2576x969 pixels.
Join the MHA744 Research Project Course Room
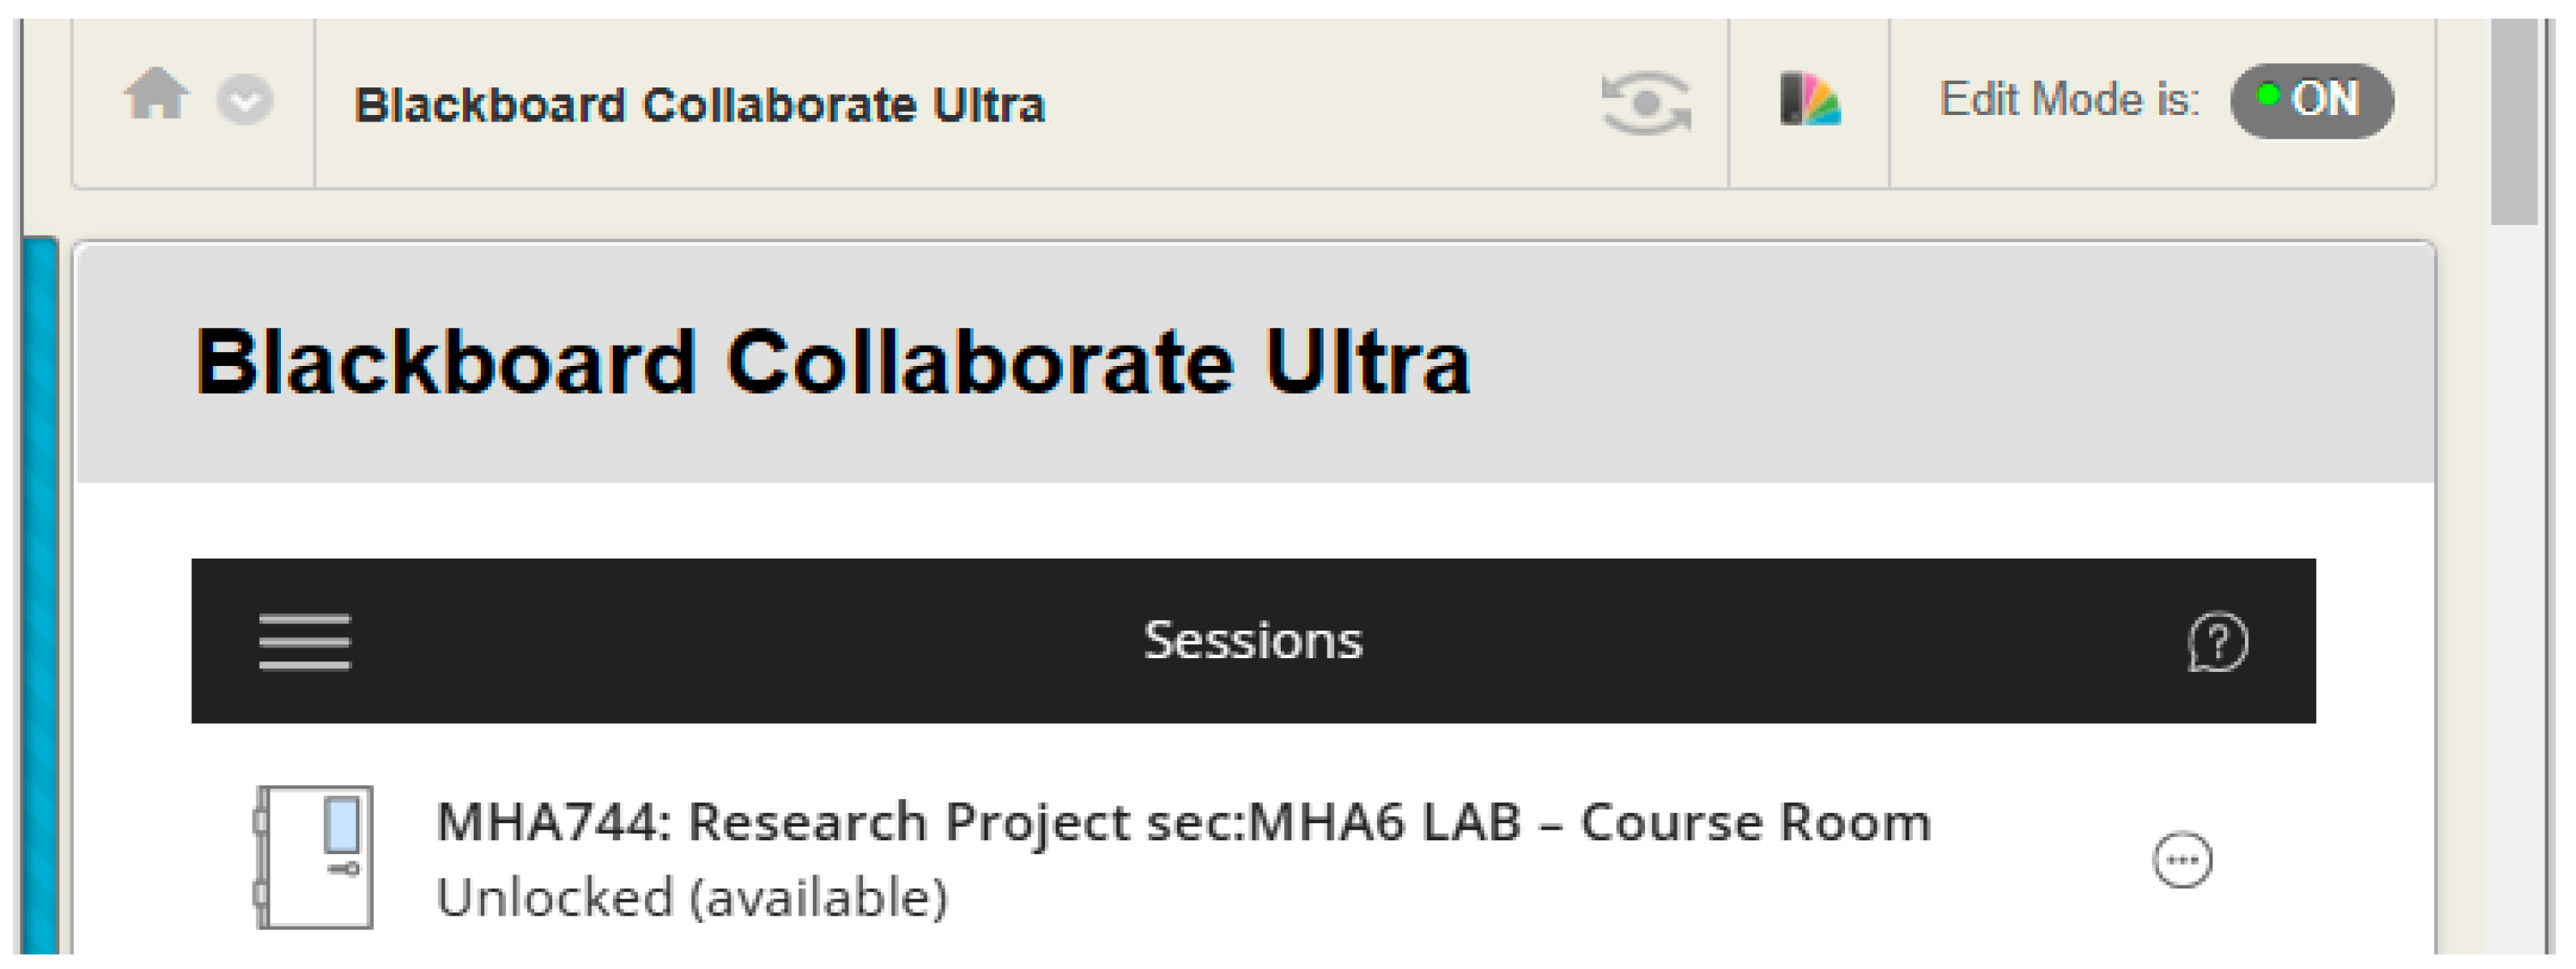1183,823
